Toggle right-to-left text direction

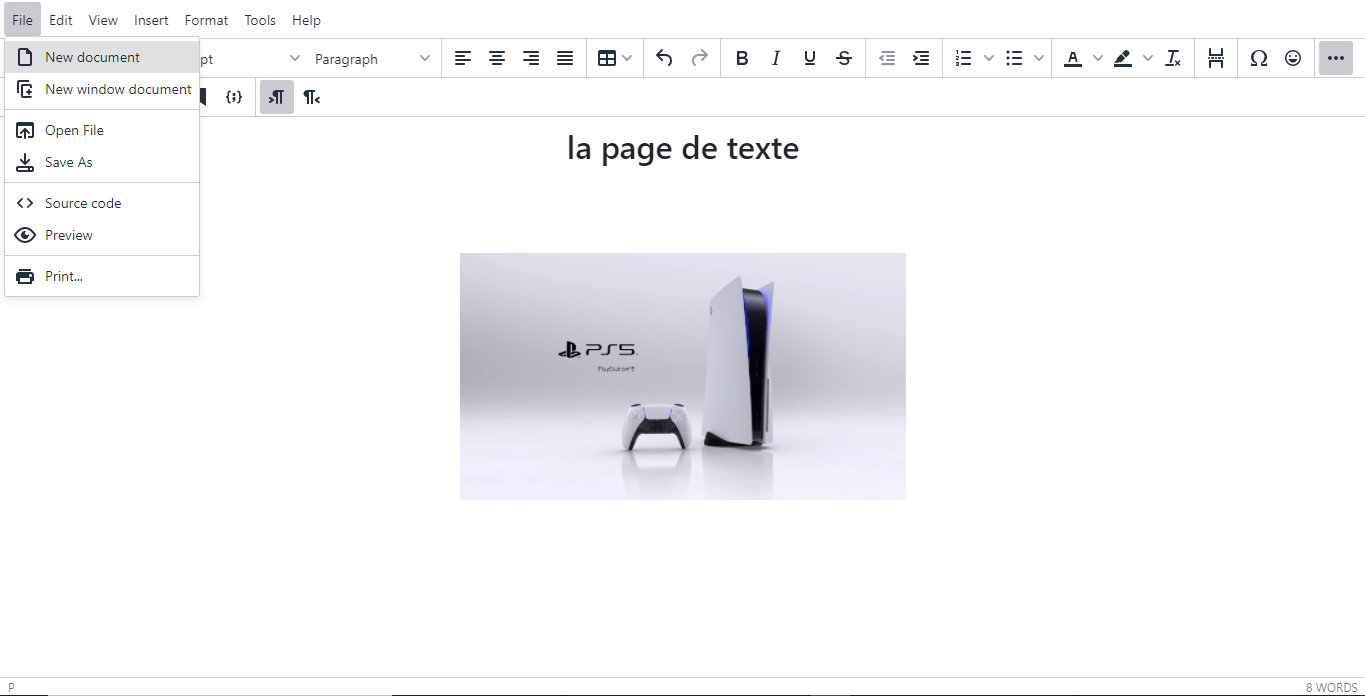[x=311, y=97]
